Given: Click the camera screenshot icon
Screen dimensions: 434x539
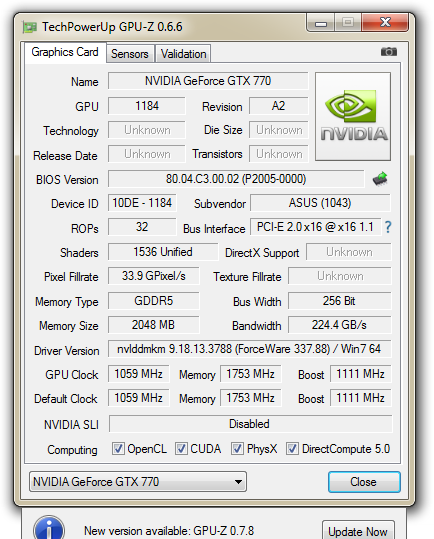Looking at the screenshot, I should 389,52.
